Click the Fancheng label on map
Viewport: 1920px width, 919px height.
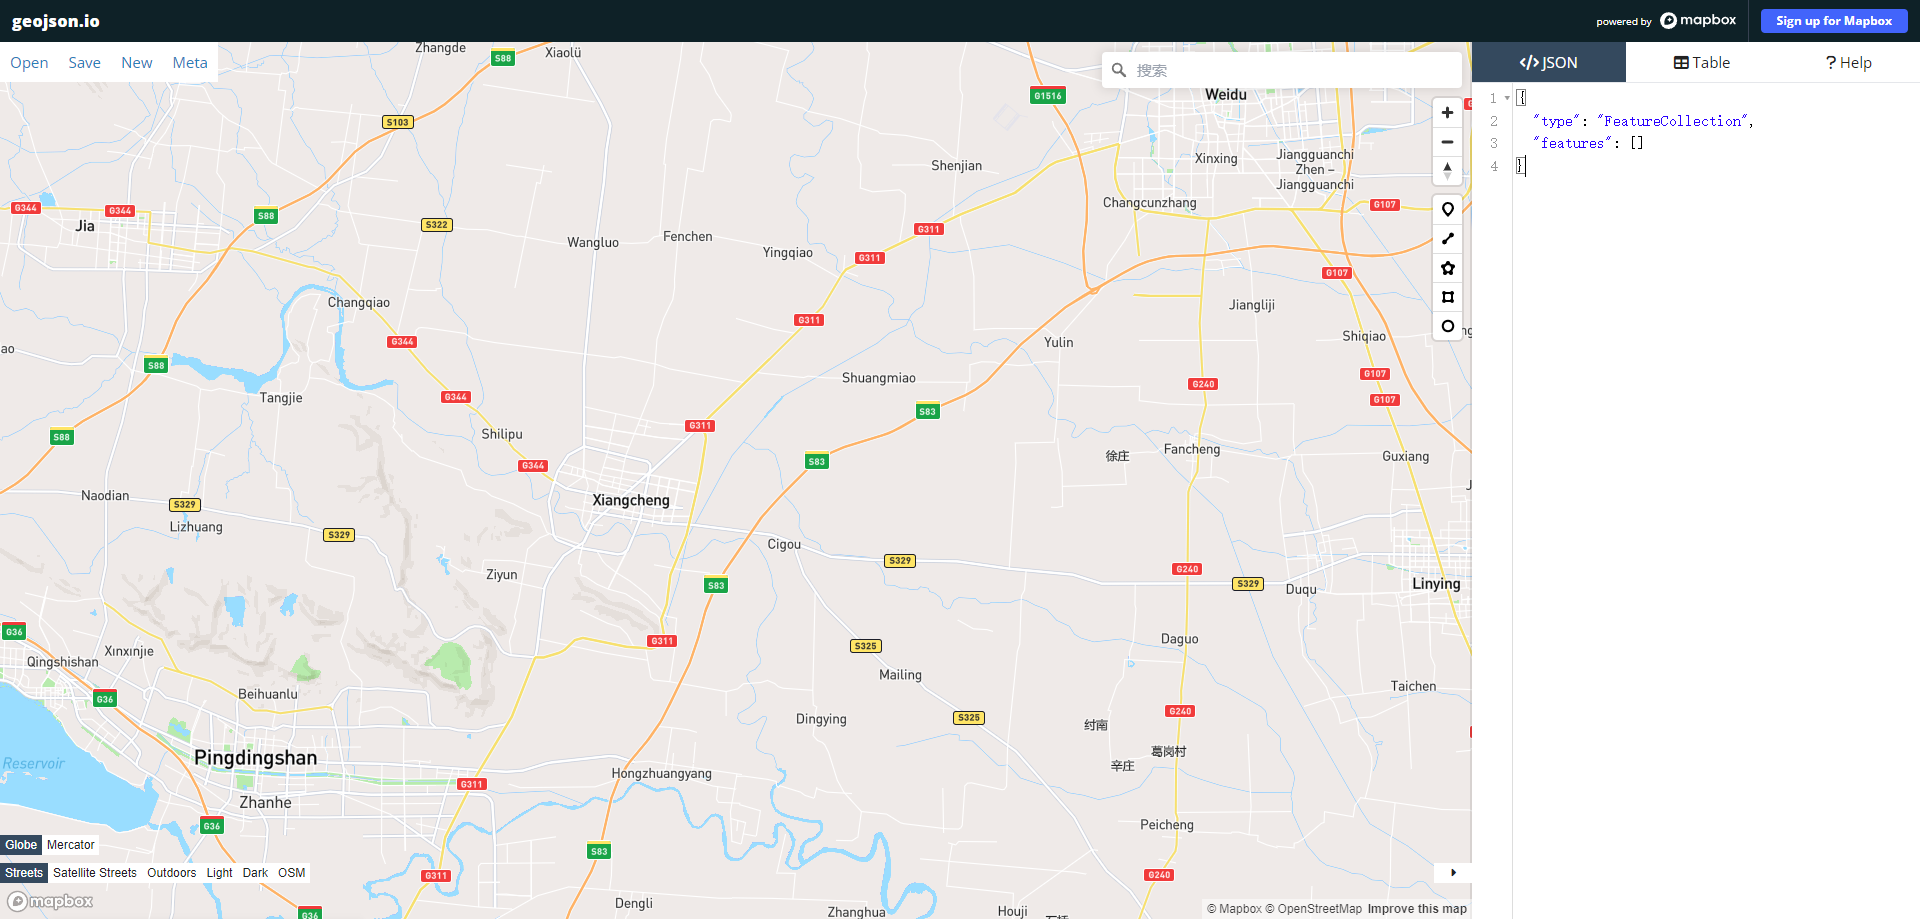[1192, 450]
